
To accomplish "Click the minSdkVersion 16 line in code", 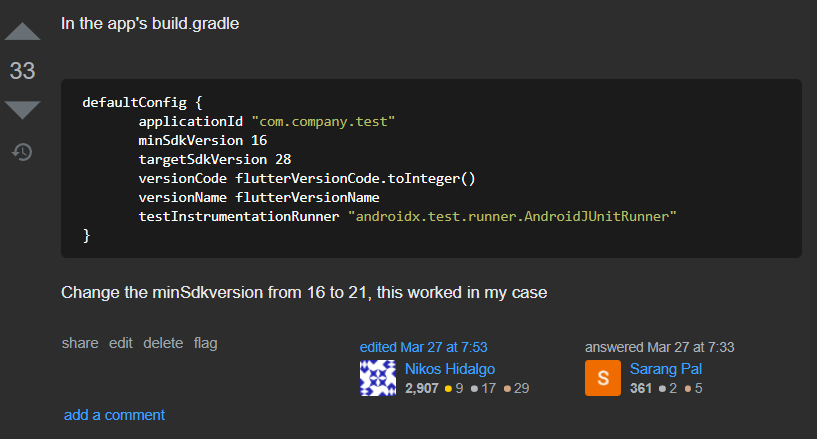I will coord(203,141).
